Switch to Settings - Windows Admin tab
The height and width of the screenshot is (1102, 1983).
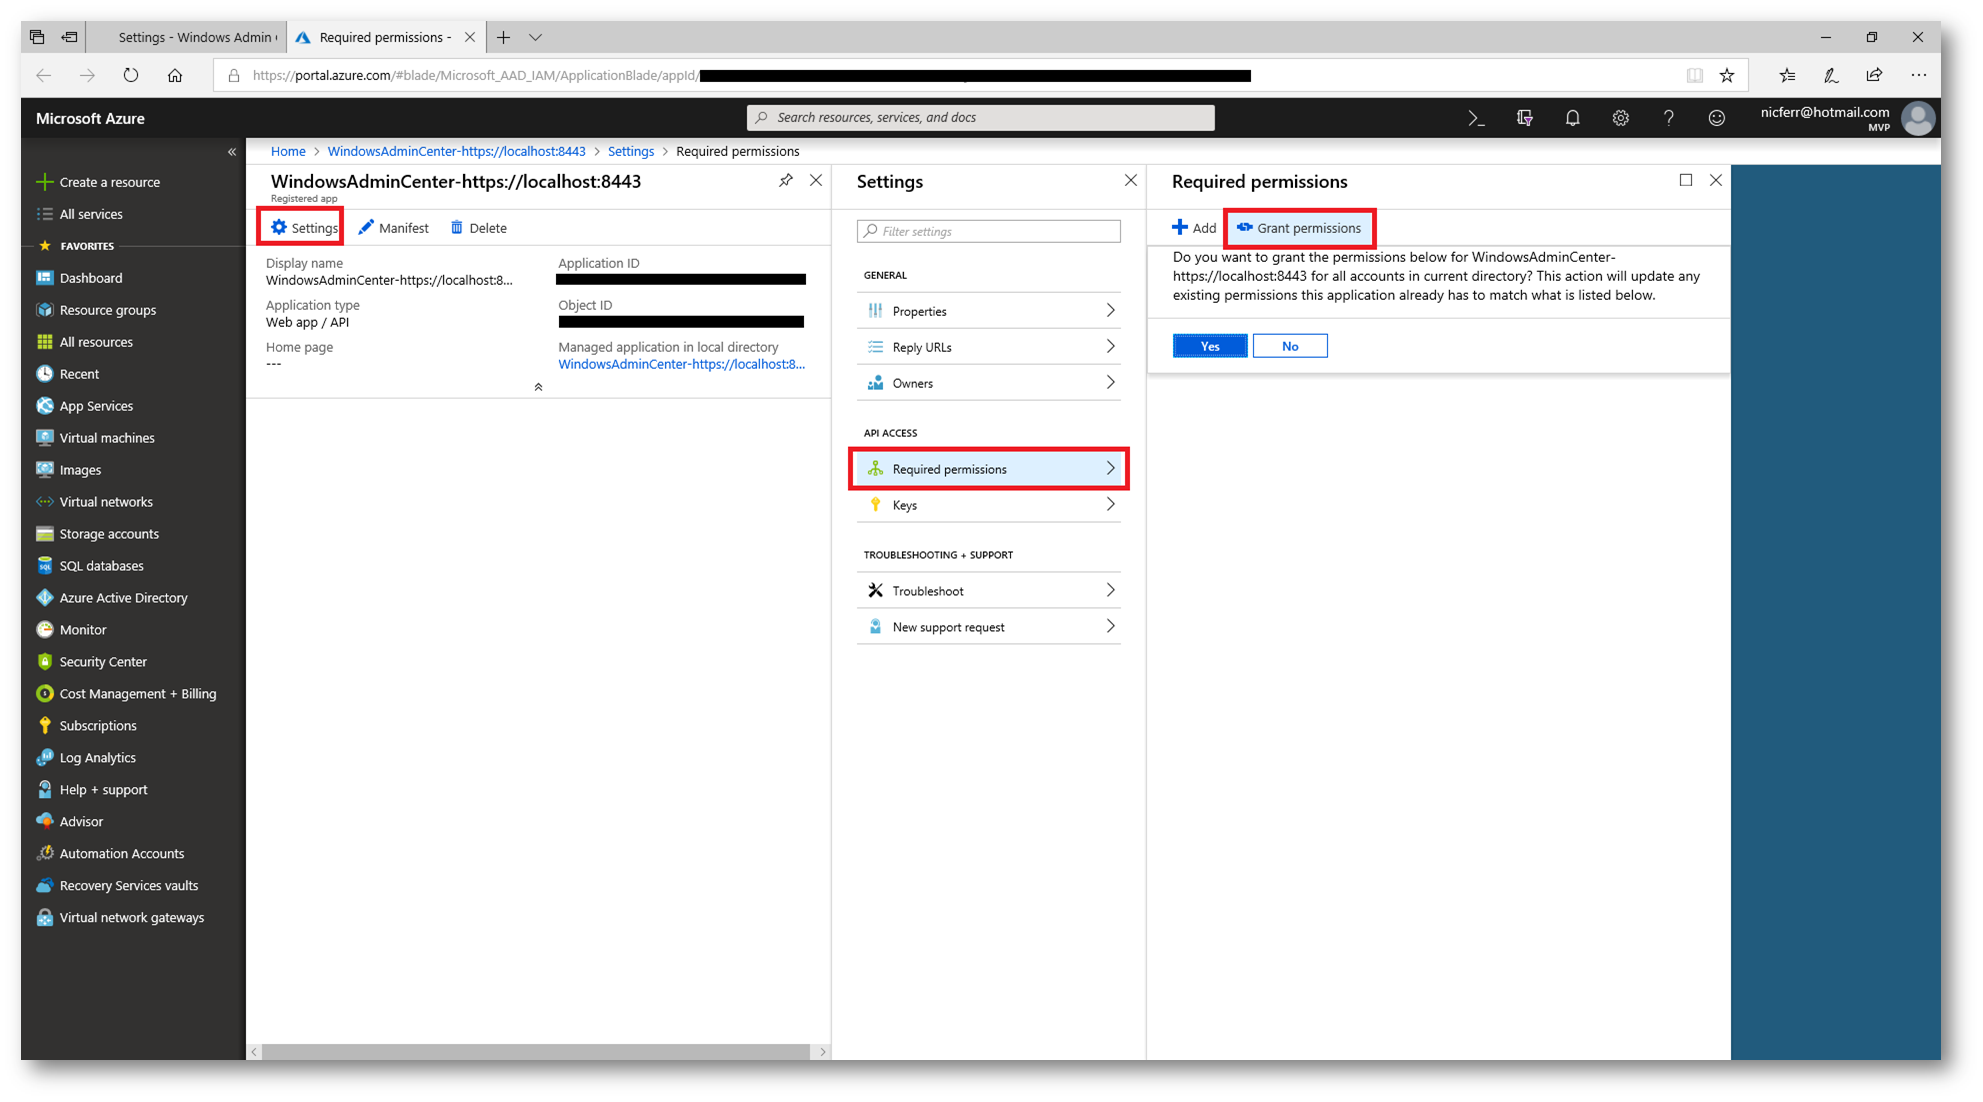187,37
